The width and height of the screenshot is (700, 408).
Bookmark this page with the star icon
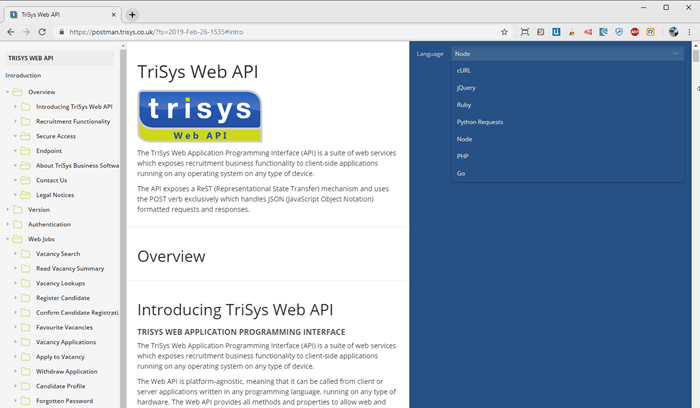(x=505, y=32)
